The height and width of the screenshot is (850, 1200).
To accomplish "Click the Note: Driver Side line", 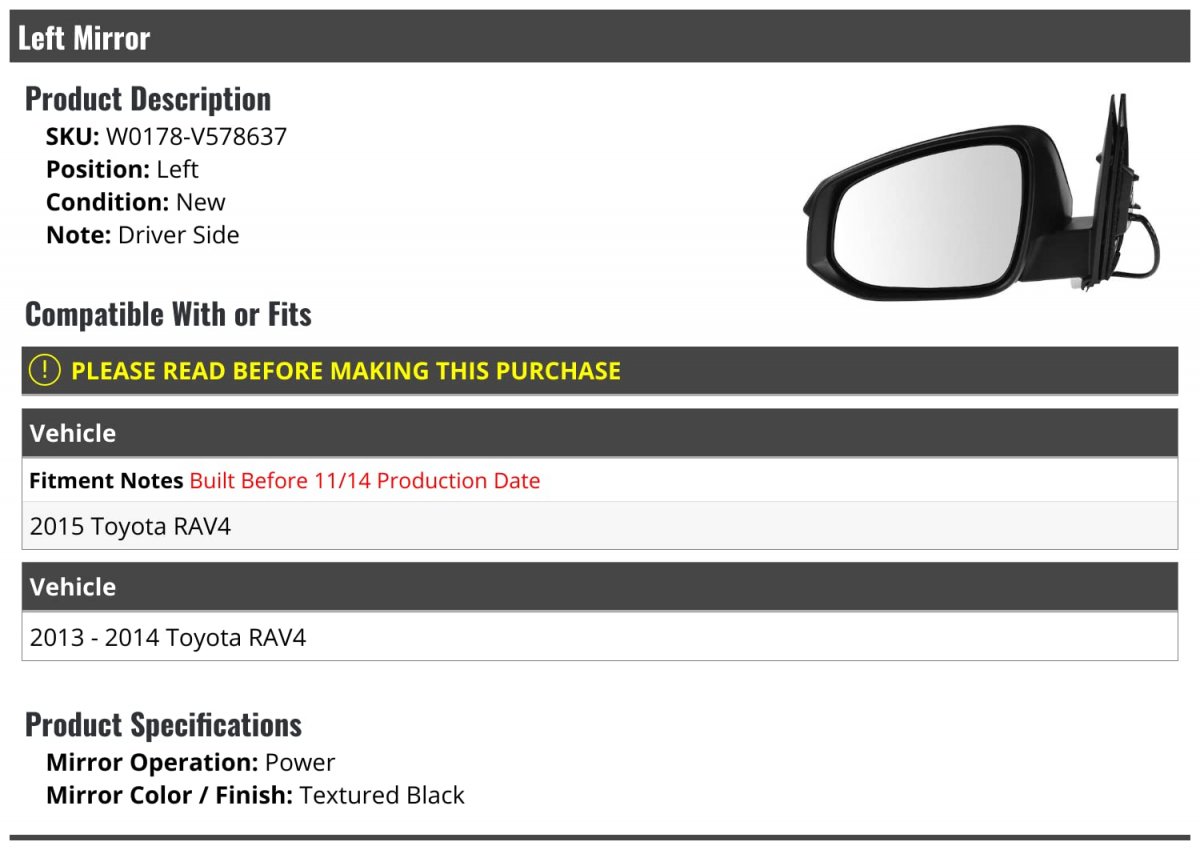I will 143,235.
